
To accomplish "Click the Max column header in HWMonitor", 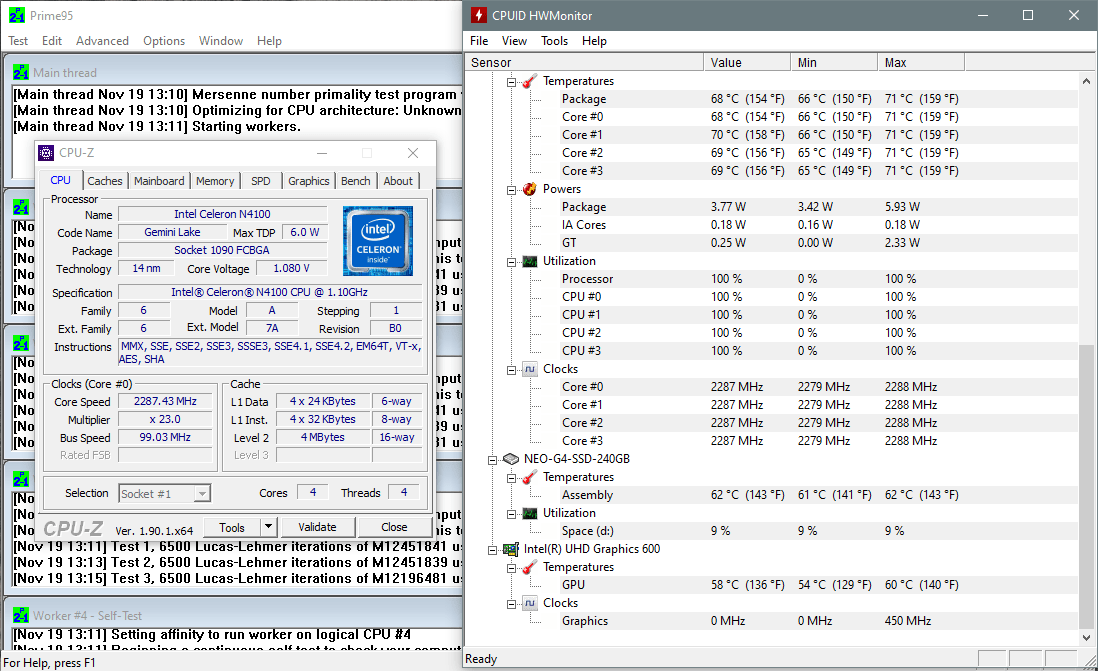I will [921, 62].
